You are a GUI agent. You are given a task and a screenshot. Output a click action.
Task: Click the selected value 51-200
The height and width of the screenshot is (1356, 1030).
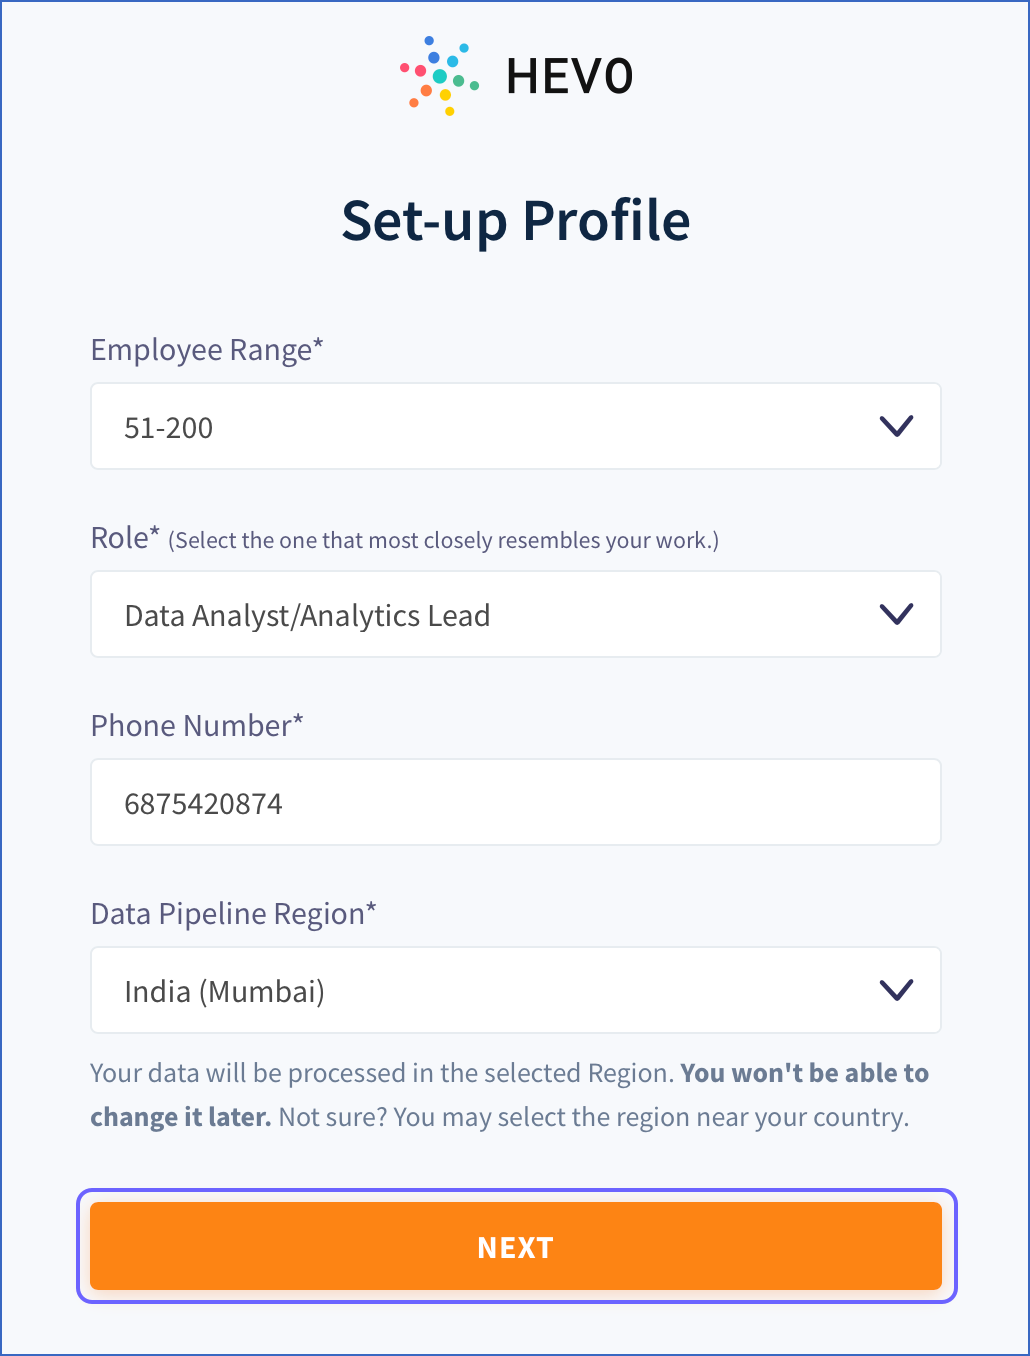point(168,426)
